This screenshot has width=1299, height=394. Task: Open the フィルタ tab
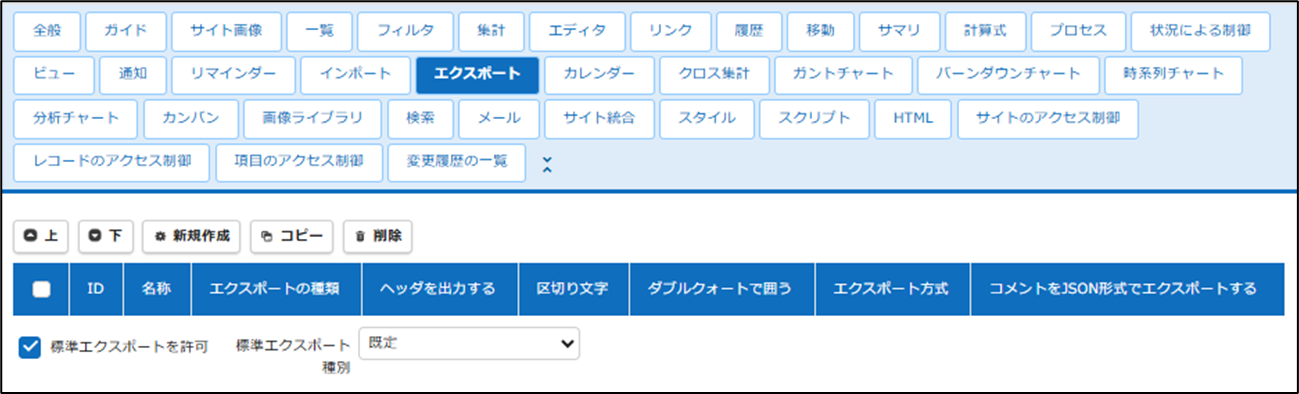(x=405, y=31)
